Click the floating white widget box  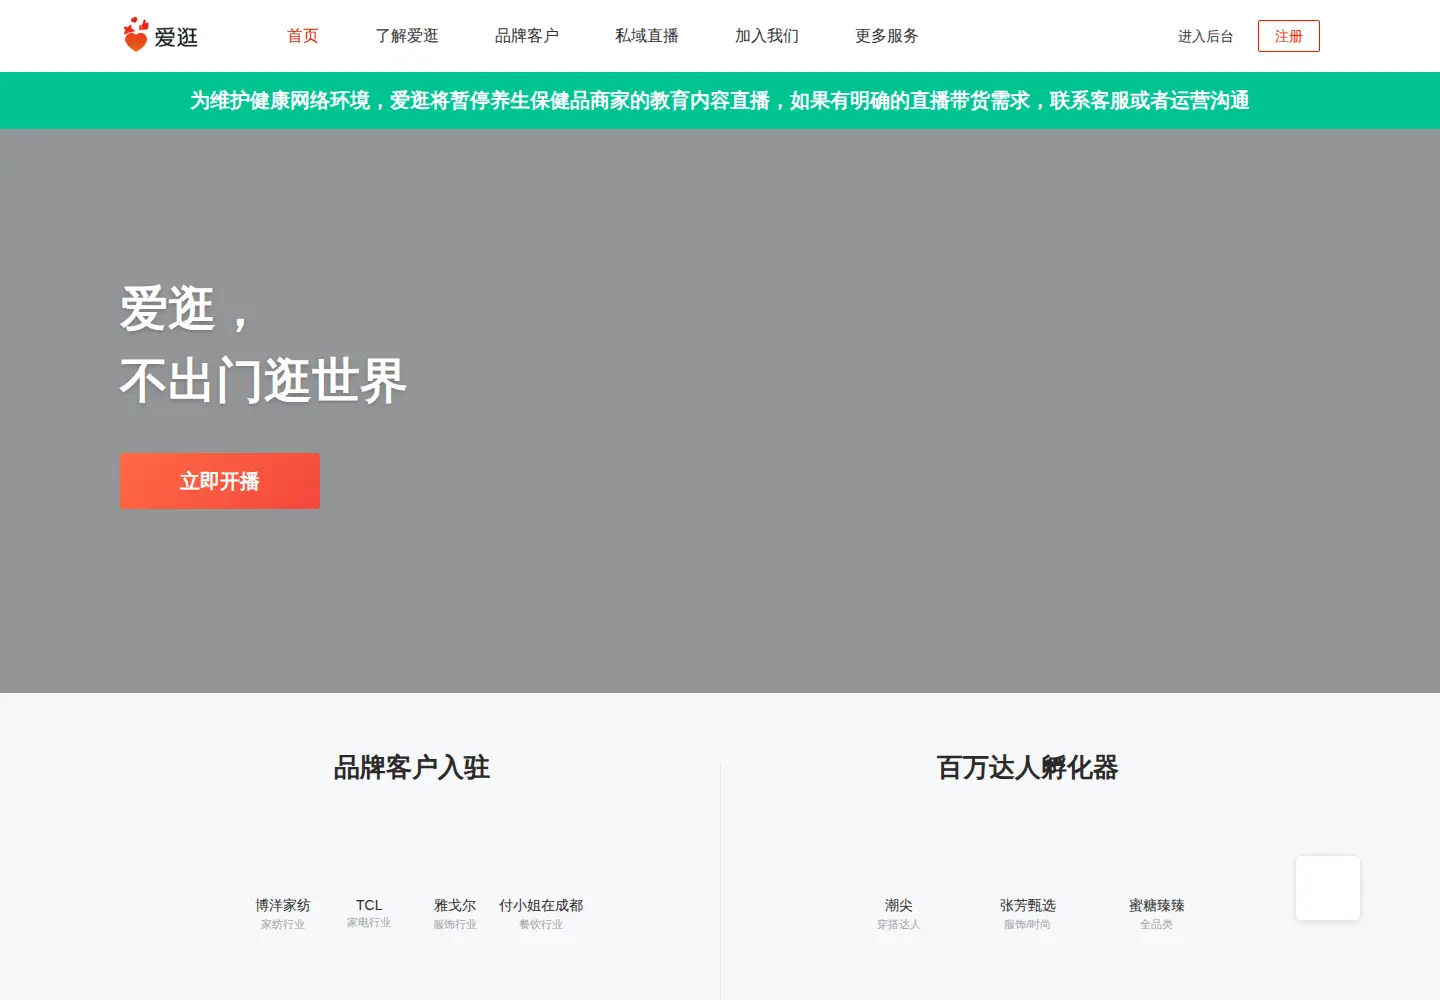click(x=1328, y=888)
